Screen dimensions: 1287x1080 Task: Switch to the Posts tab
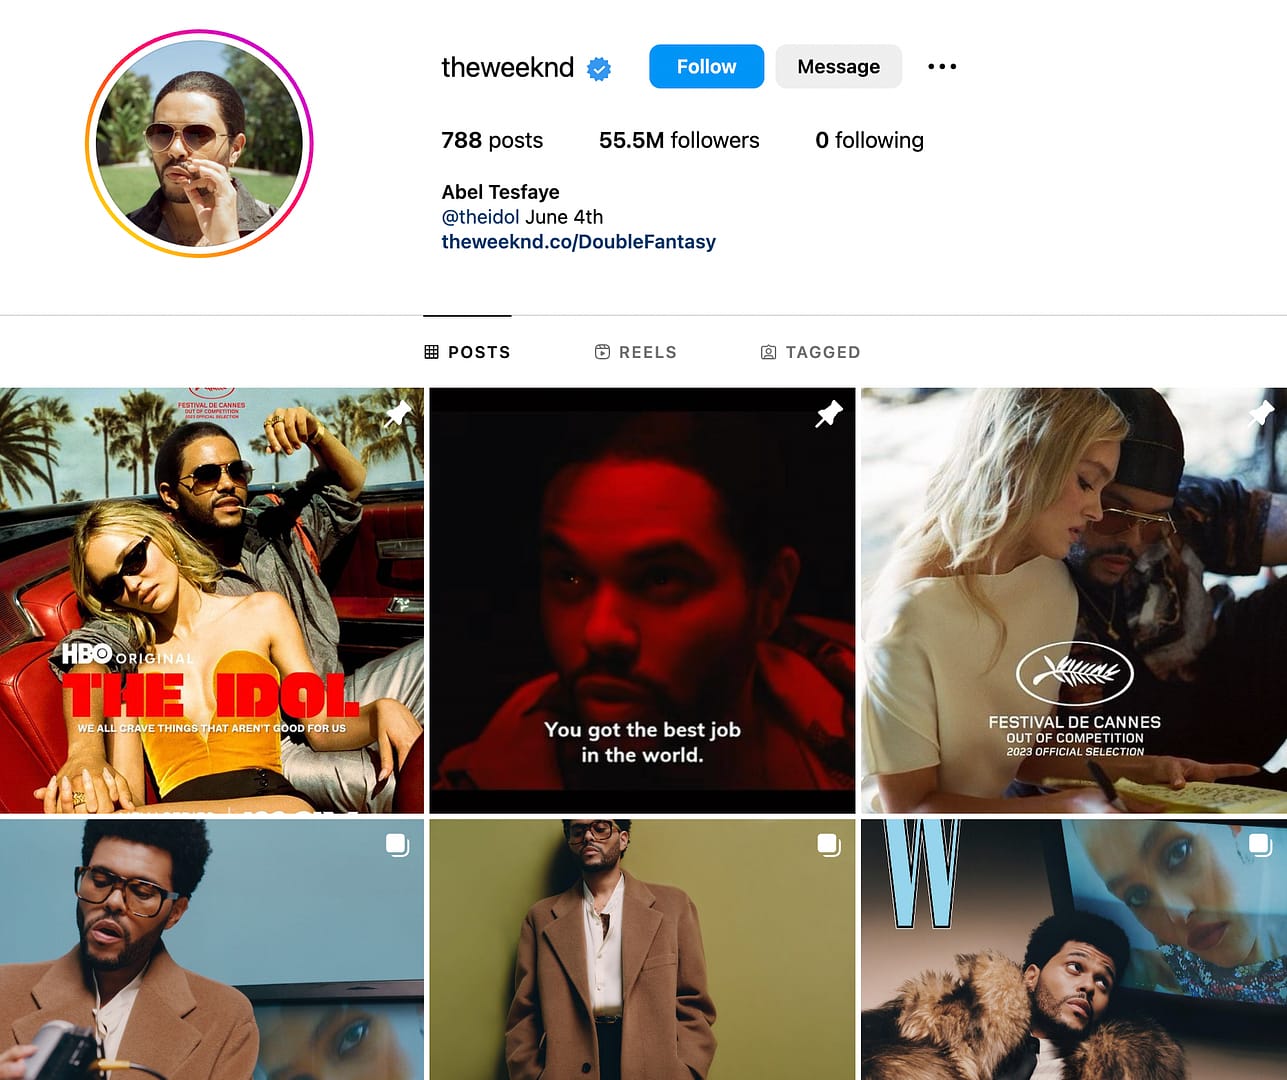(467, 352)
